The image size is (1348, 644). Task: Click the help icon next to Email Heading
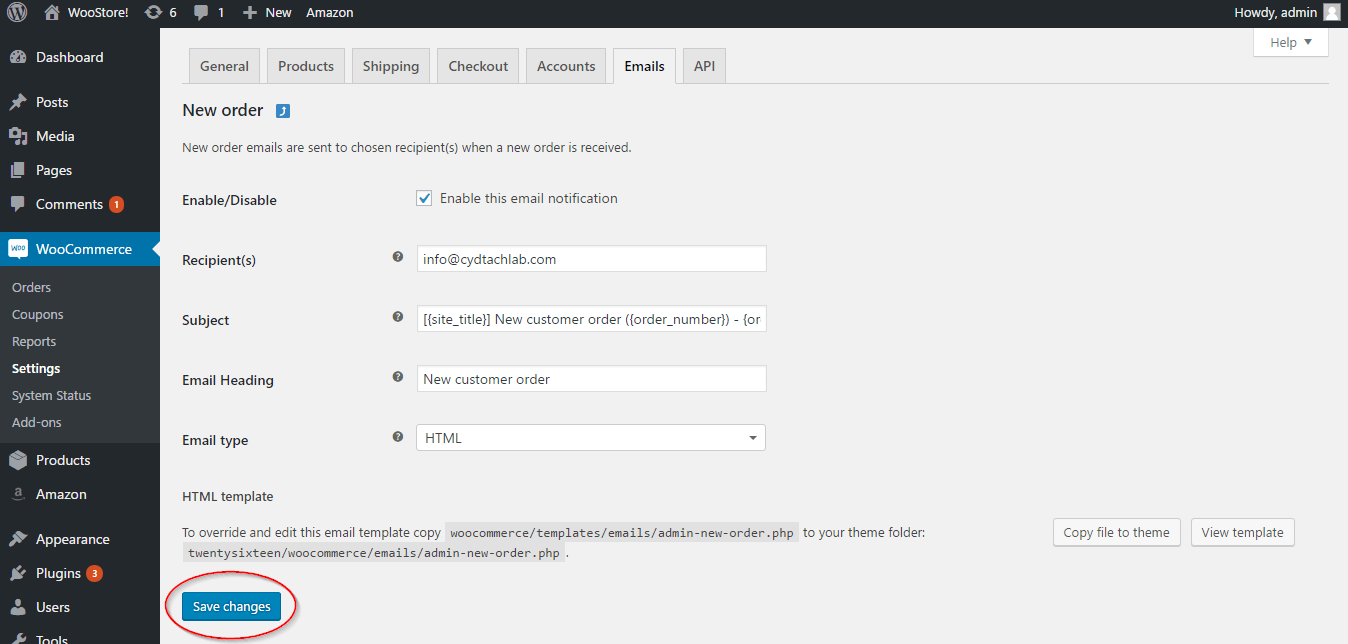tap(398, 377)
